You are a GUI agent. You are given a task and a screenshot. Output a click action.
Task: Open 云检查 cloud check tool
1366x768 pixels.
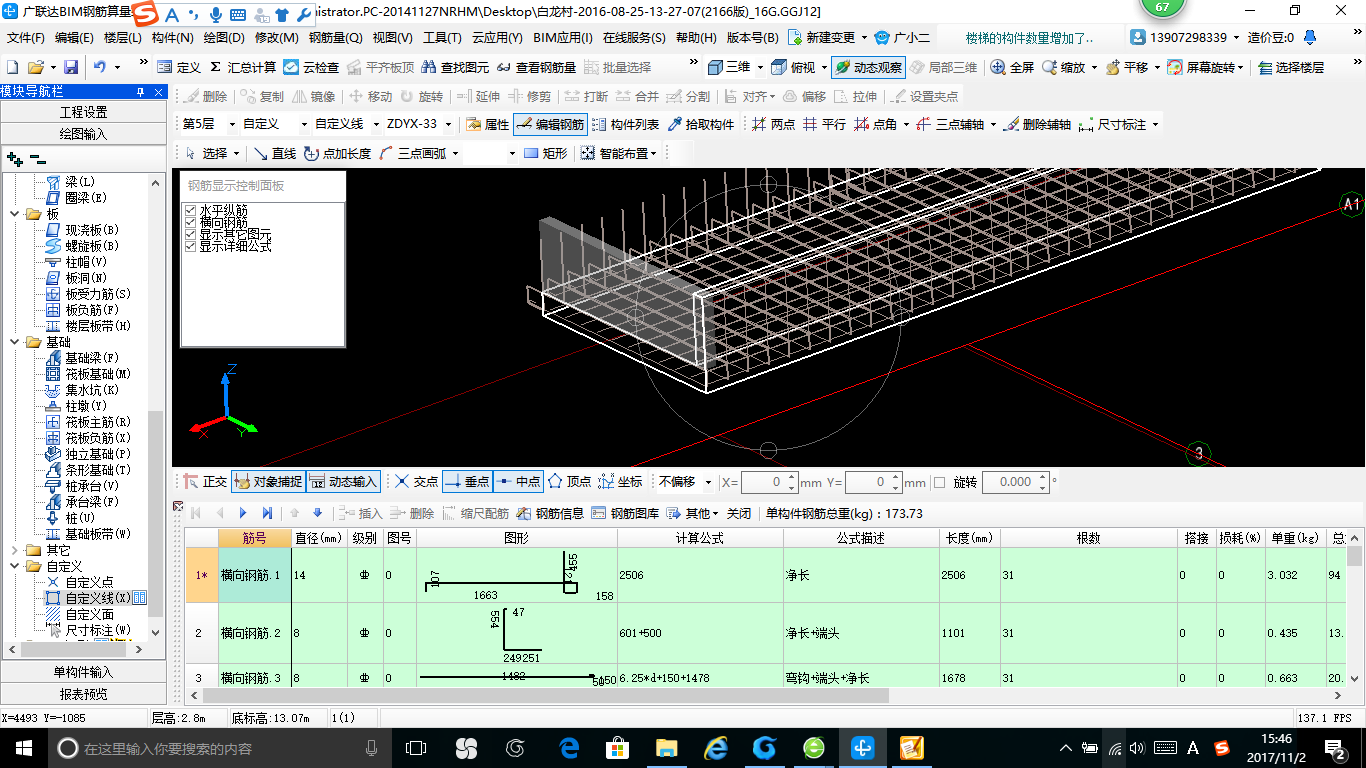pos(311,67)
